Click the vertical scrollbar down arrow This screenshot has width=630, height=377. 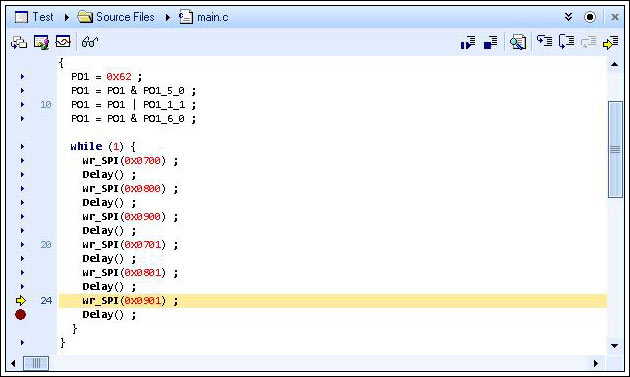pyautogui.click(x=614, y=346)
